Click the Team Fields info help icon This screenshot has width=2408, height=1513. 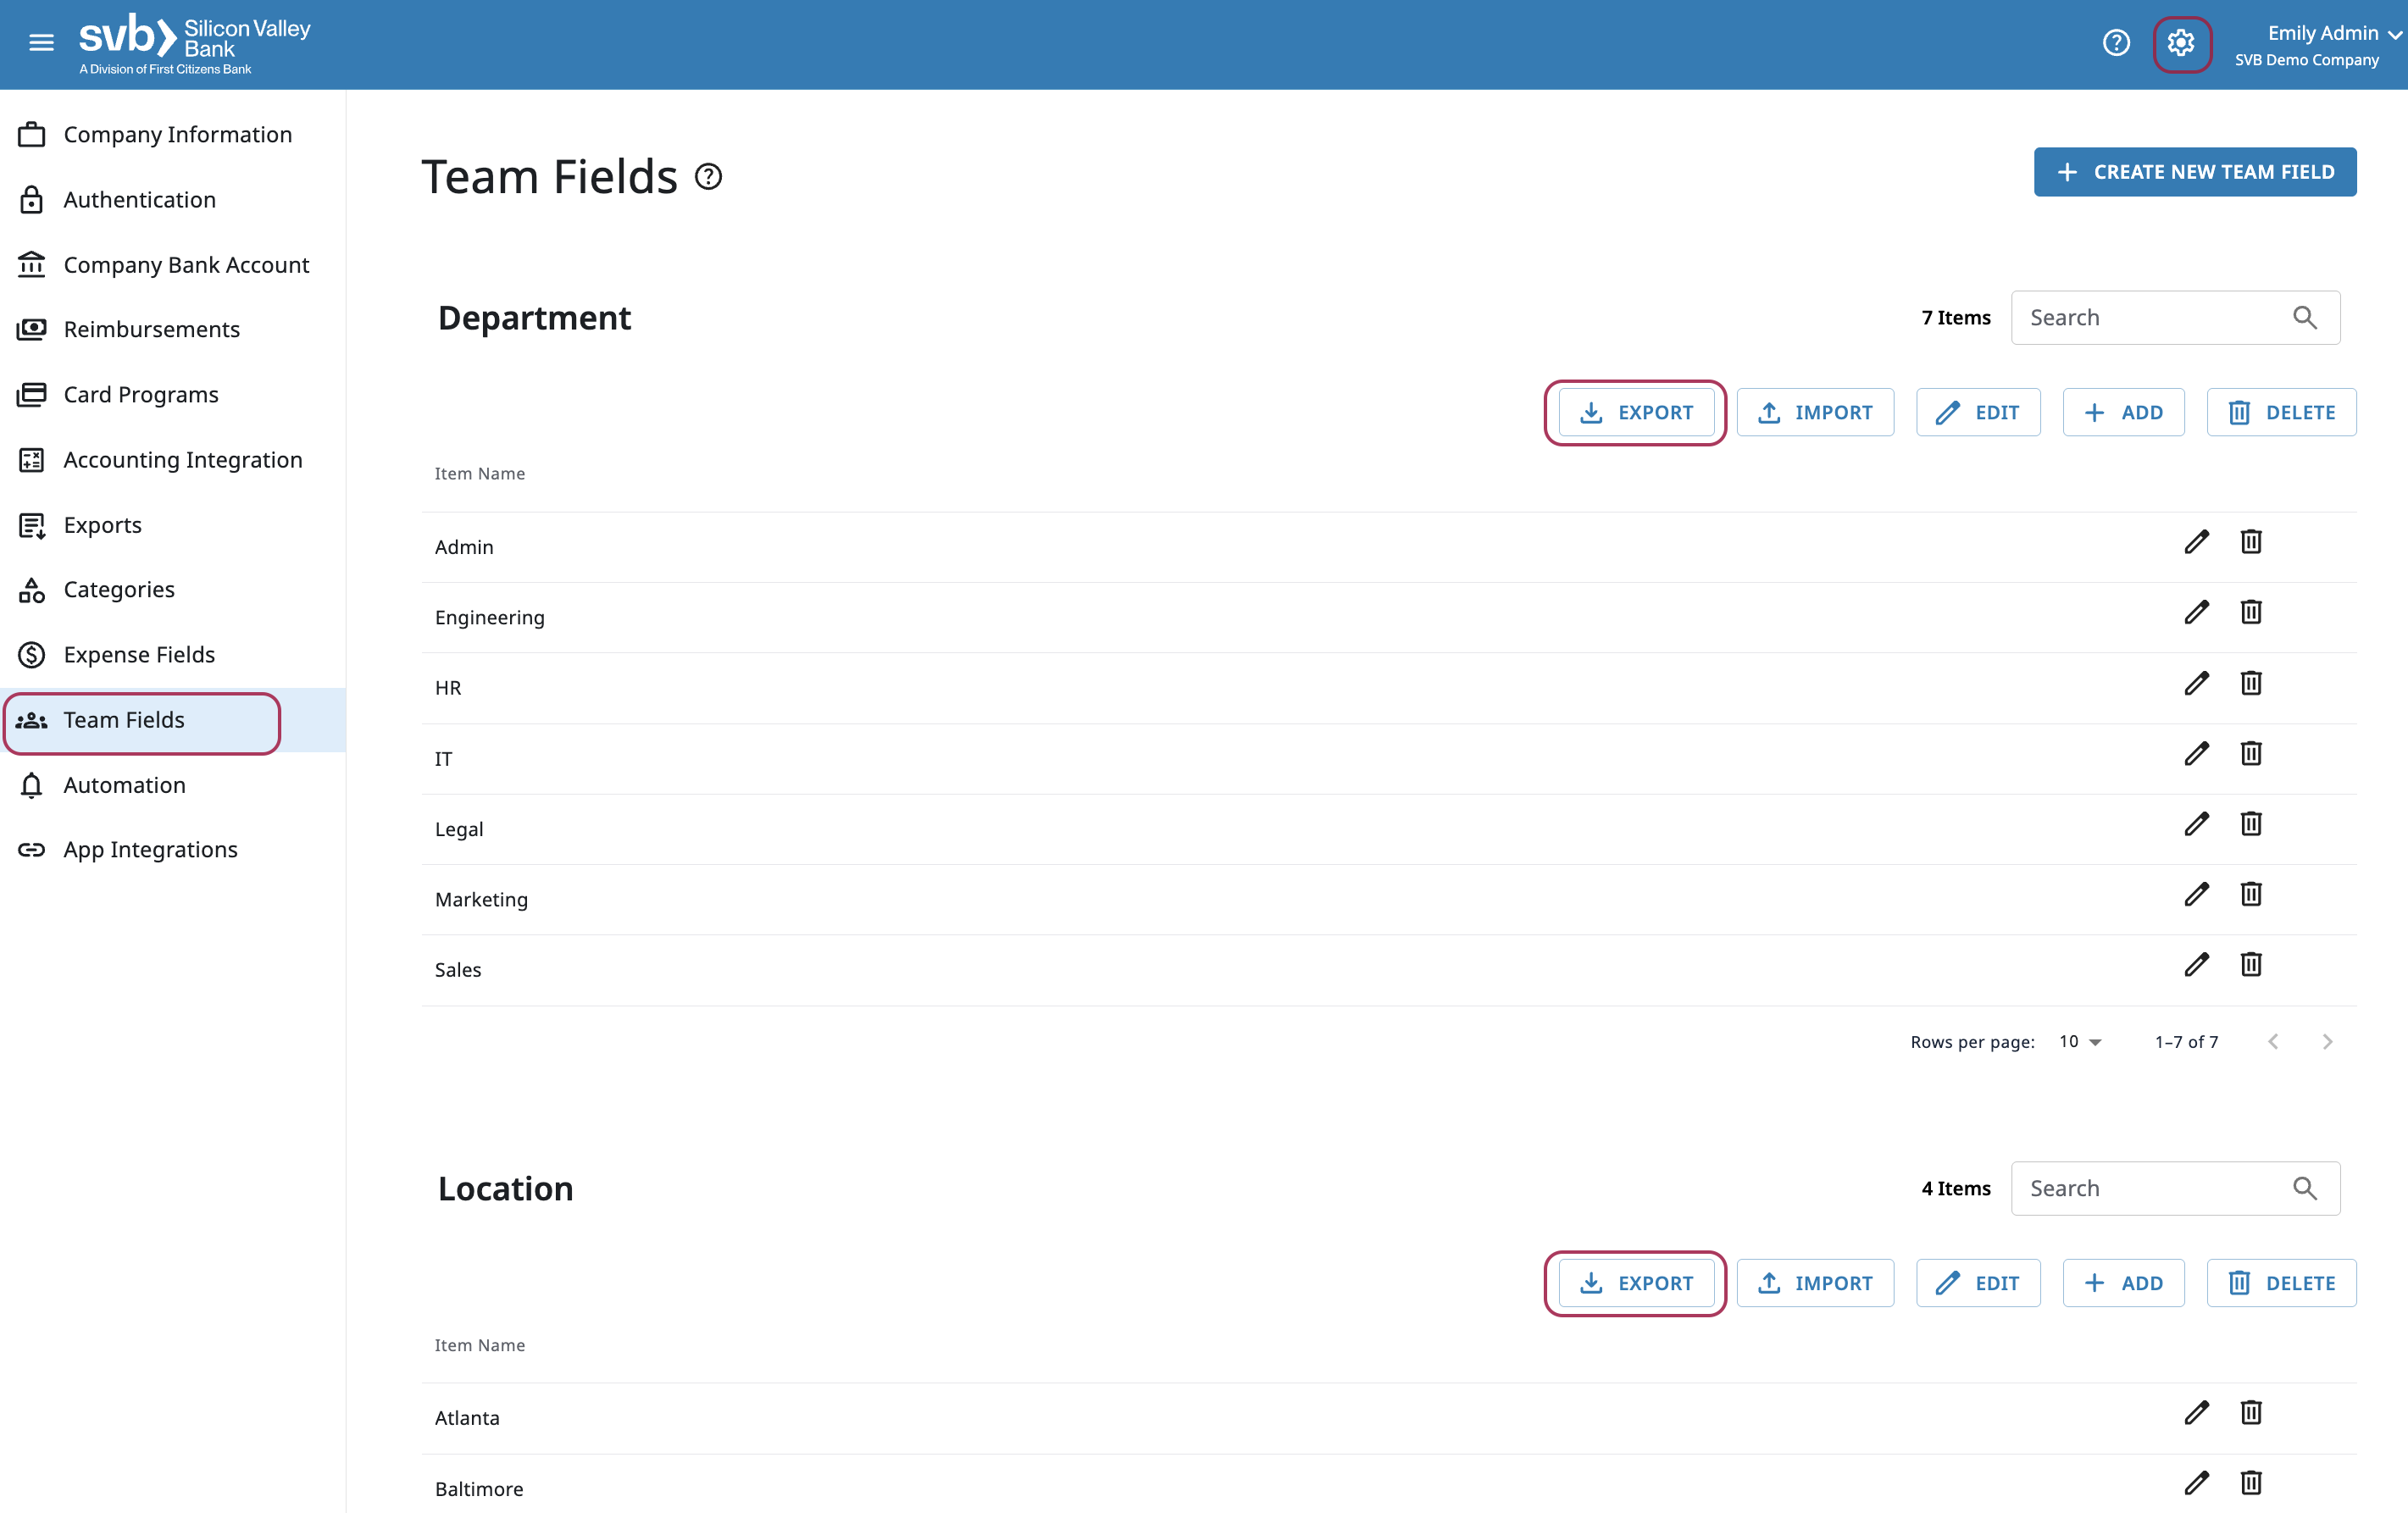coord(709,177)
